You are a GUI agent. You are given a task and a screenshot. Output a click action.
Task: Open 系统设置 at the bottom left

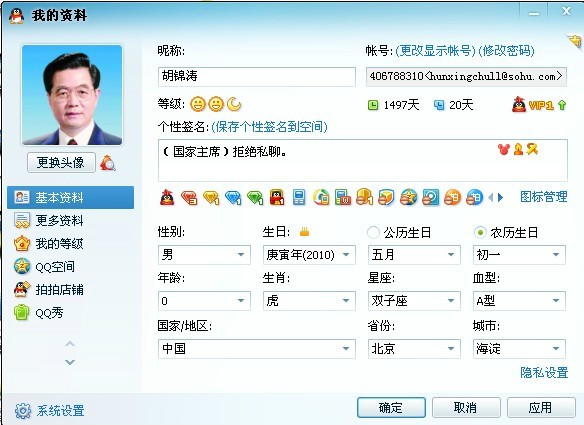50,411
